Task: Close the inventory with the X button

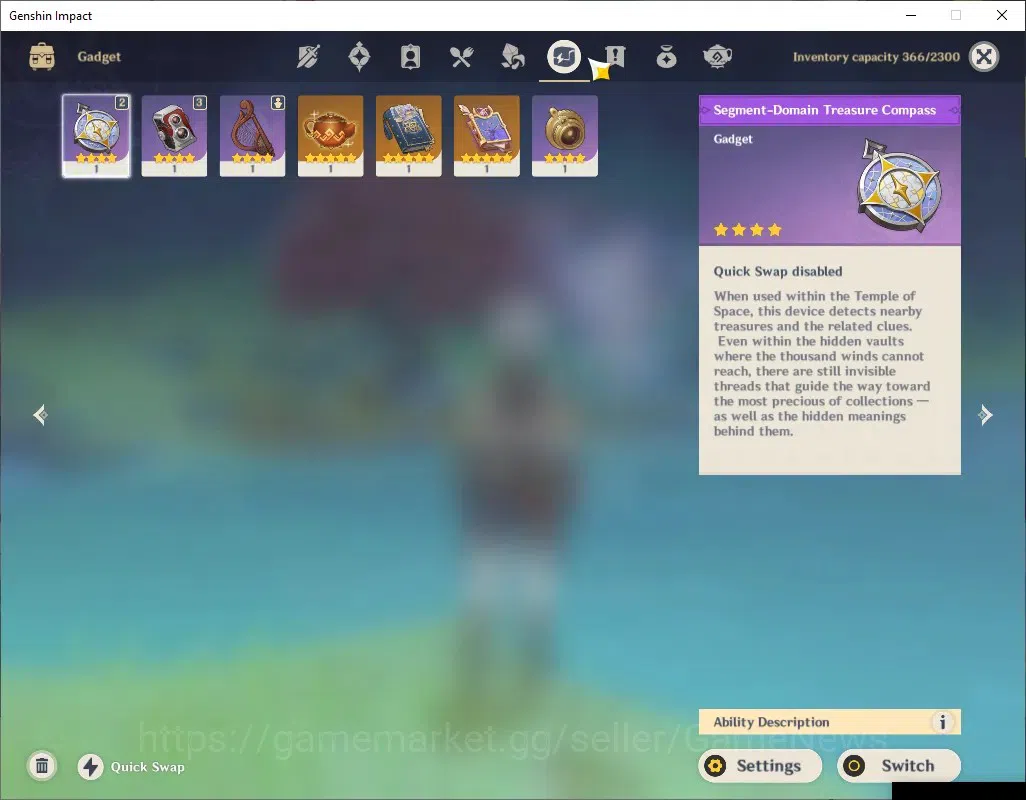Action: 984,57
